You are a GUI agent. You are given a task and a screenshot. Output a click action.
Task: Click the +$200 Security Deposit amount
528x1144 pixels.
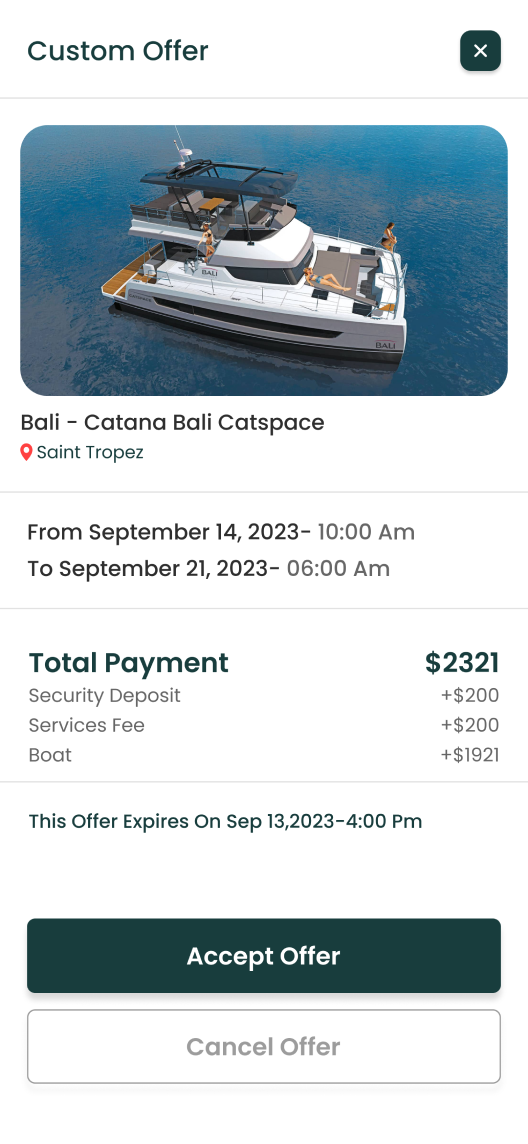click(470, 695)
